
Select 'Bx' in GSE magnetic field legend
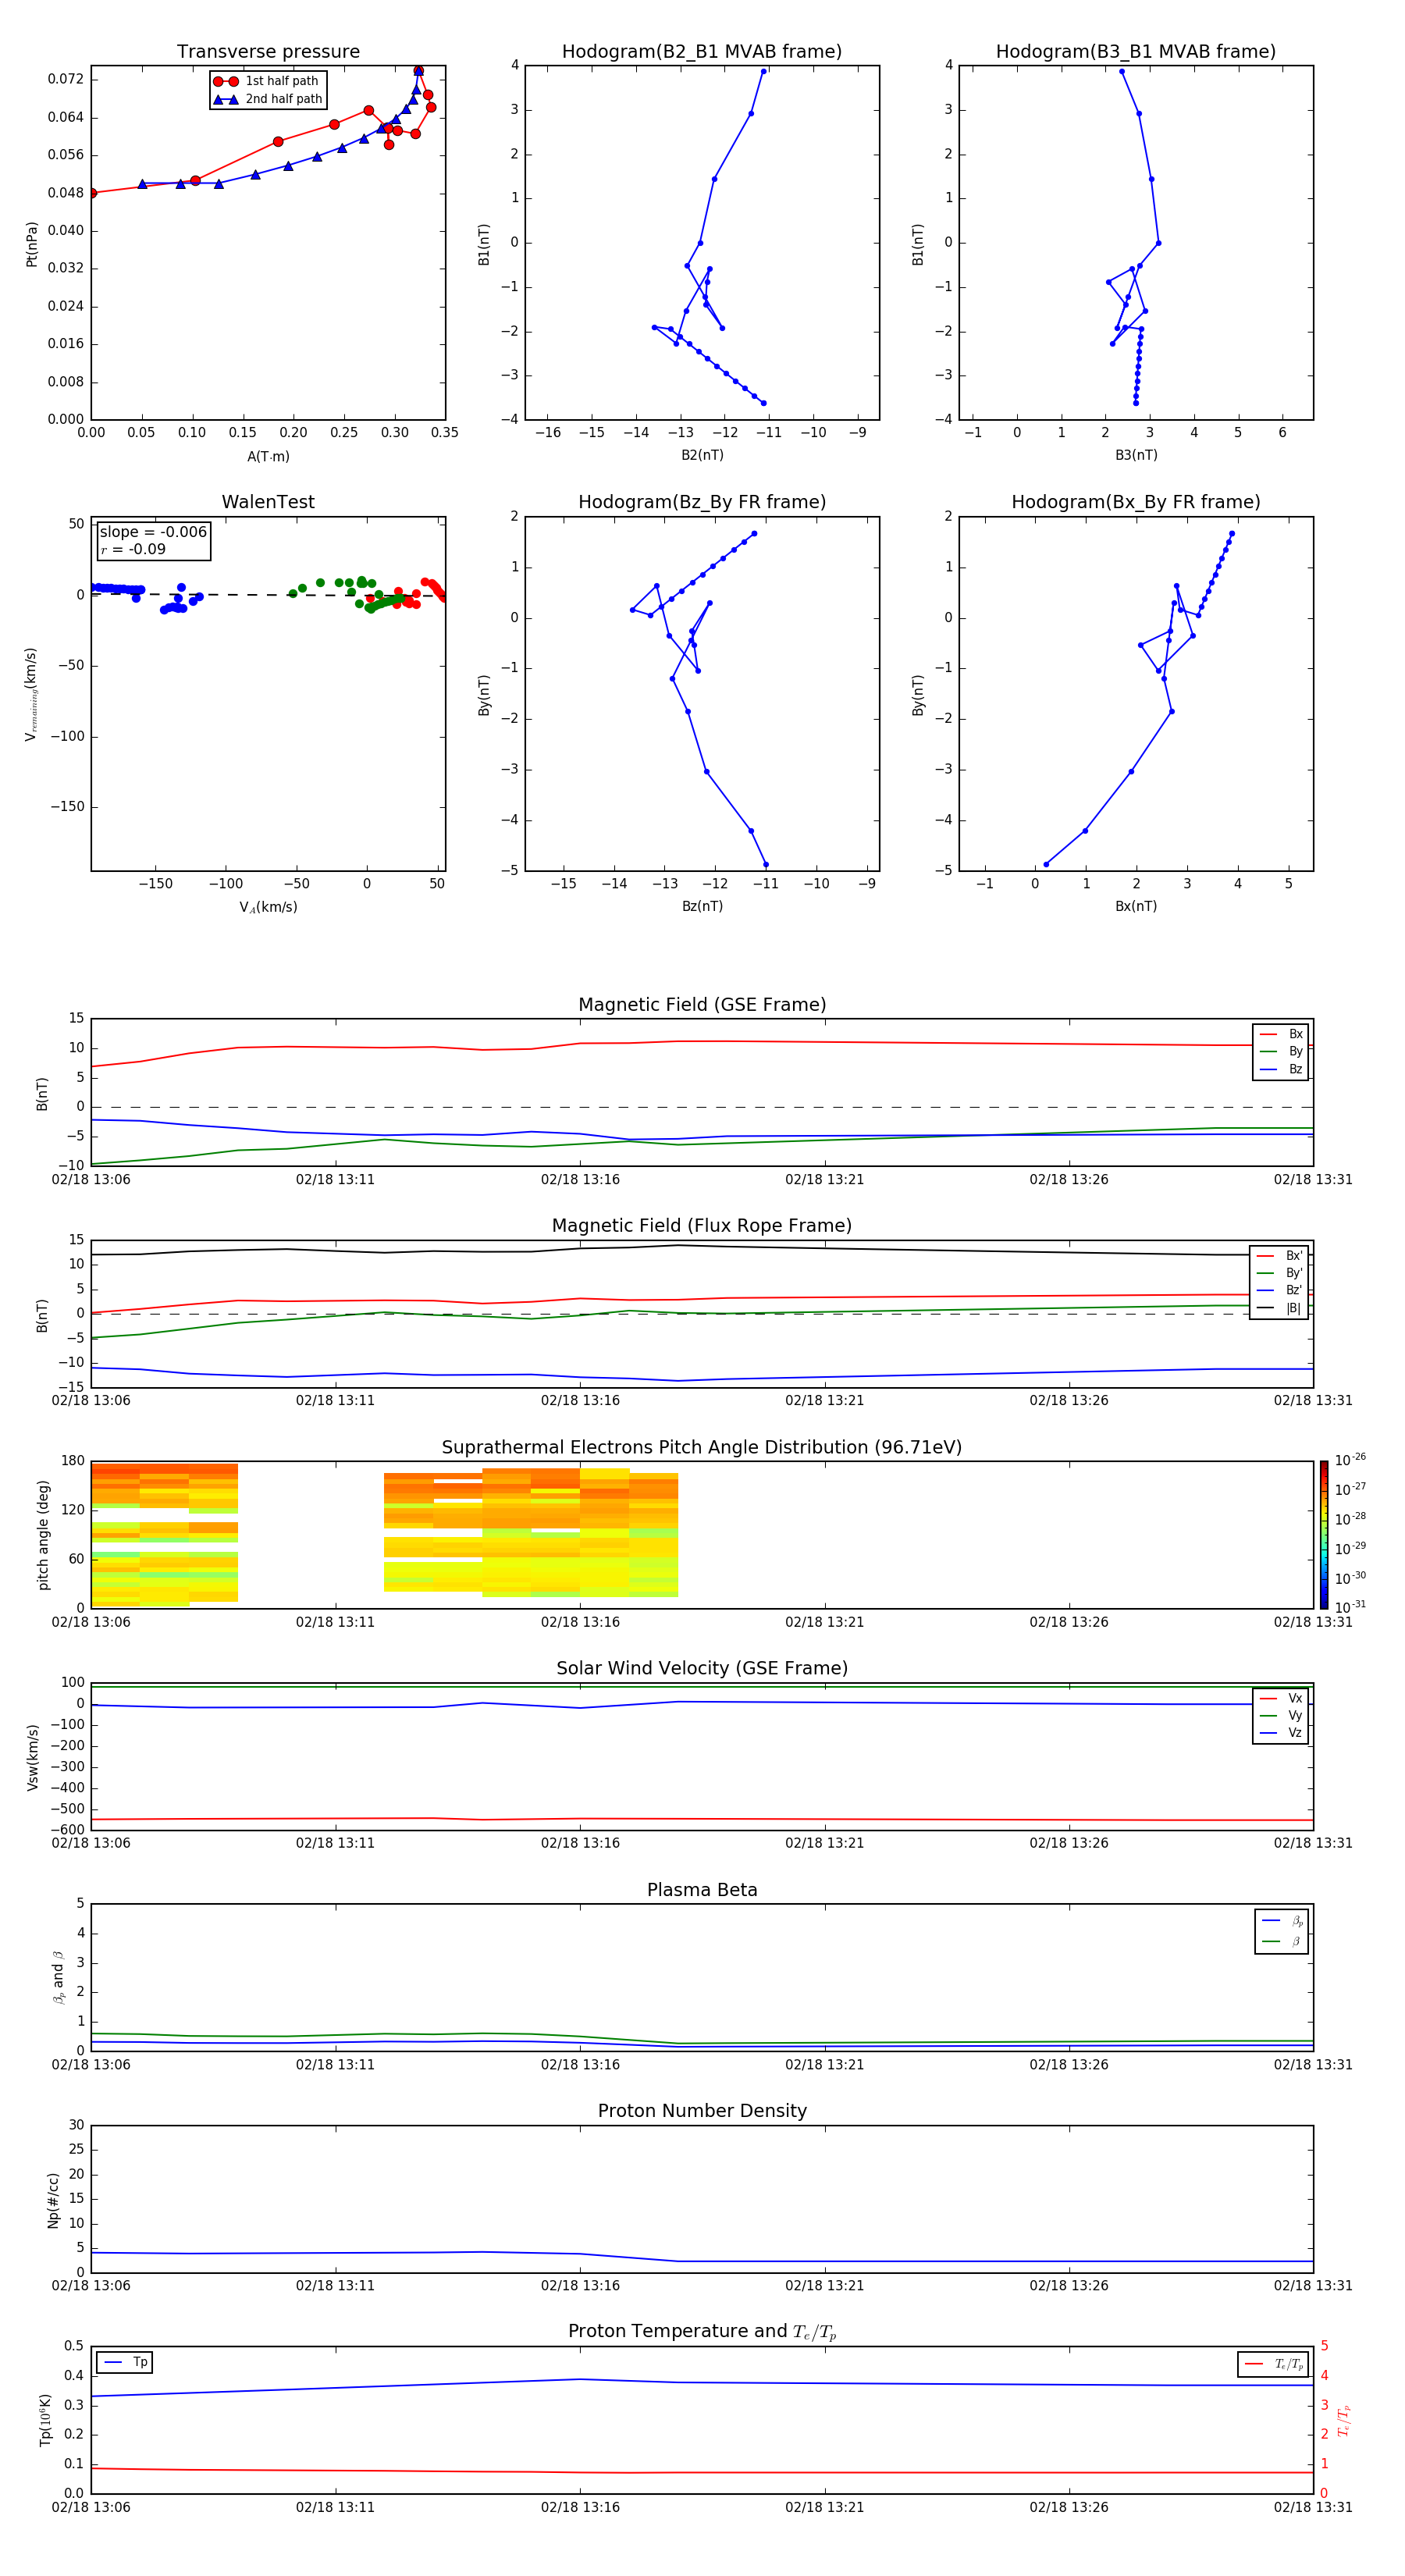[1281, 1034]
